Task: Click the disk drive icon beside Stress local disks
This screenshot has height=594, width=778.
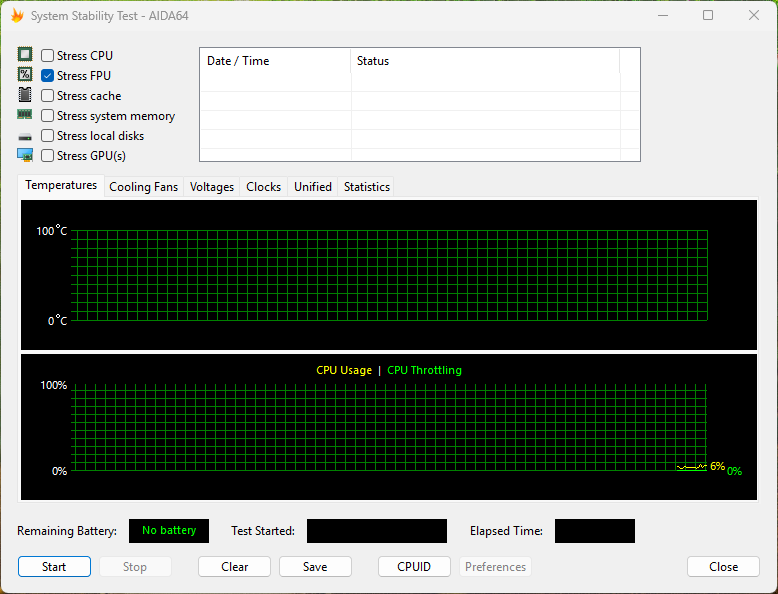Action: tap(25, 136)
